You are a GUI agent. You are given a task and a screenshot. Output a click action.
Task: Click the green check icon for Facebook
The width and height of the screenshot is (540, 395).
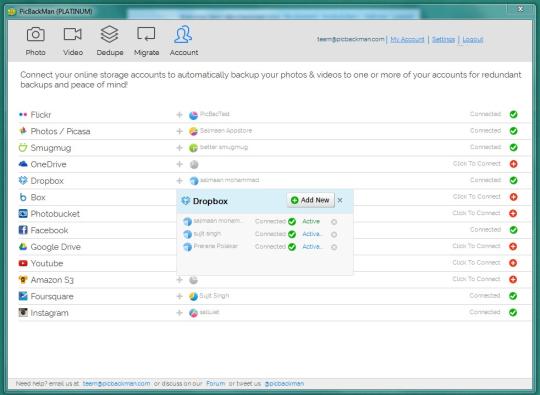[513, 230]
